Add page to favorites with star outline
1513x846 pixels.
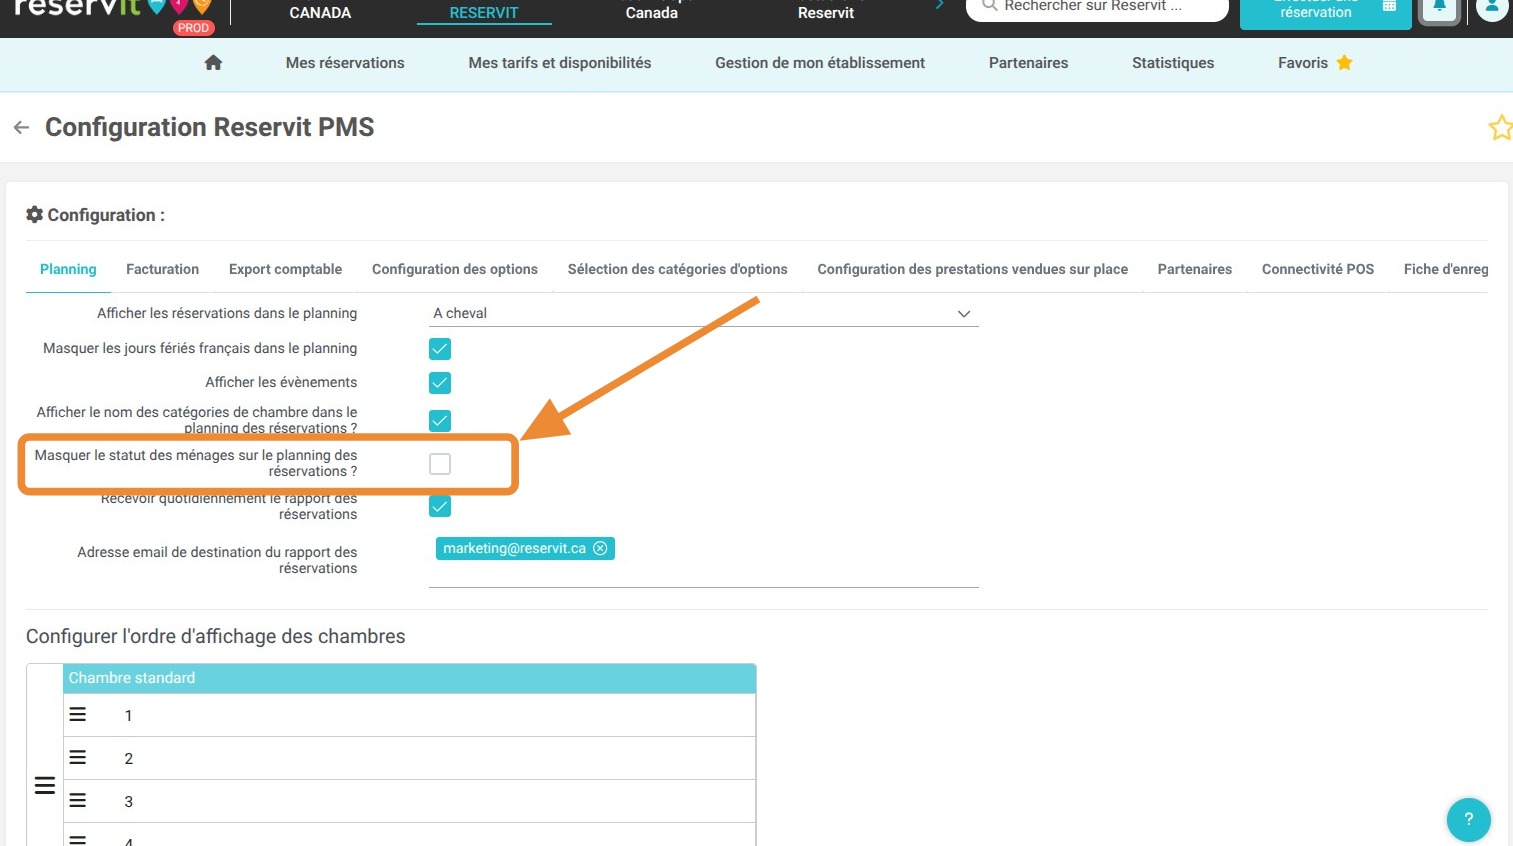1500,127
